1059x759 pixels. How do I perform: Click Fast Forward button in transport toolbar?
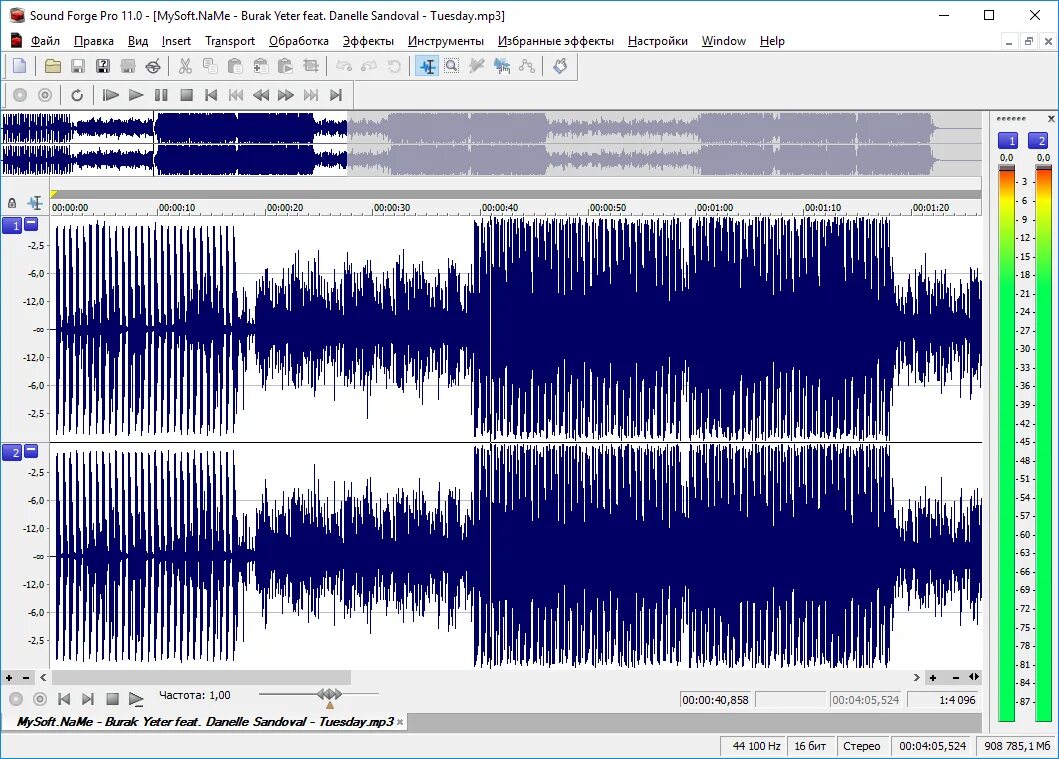click(x=286, y=95)
